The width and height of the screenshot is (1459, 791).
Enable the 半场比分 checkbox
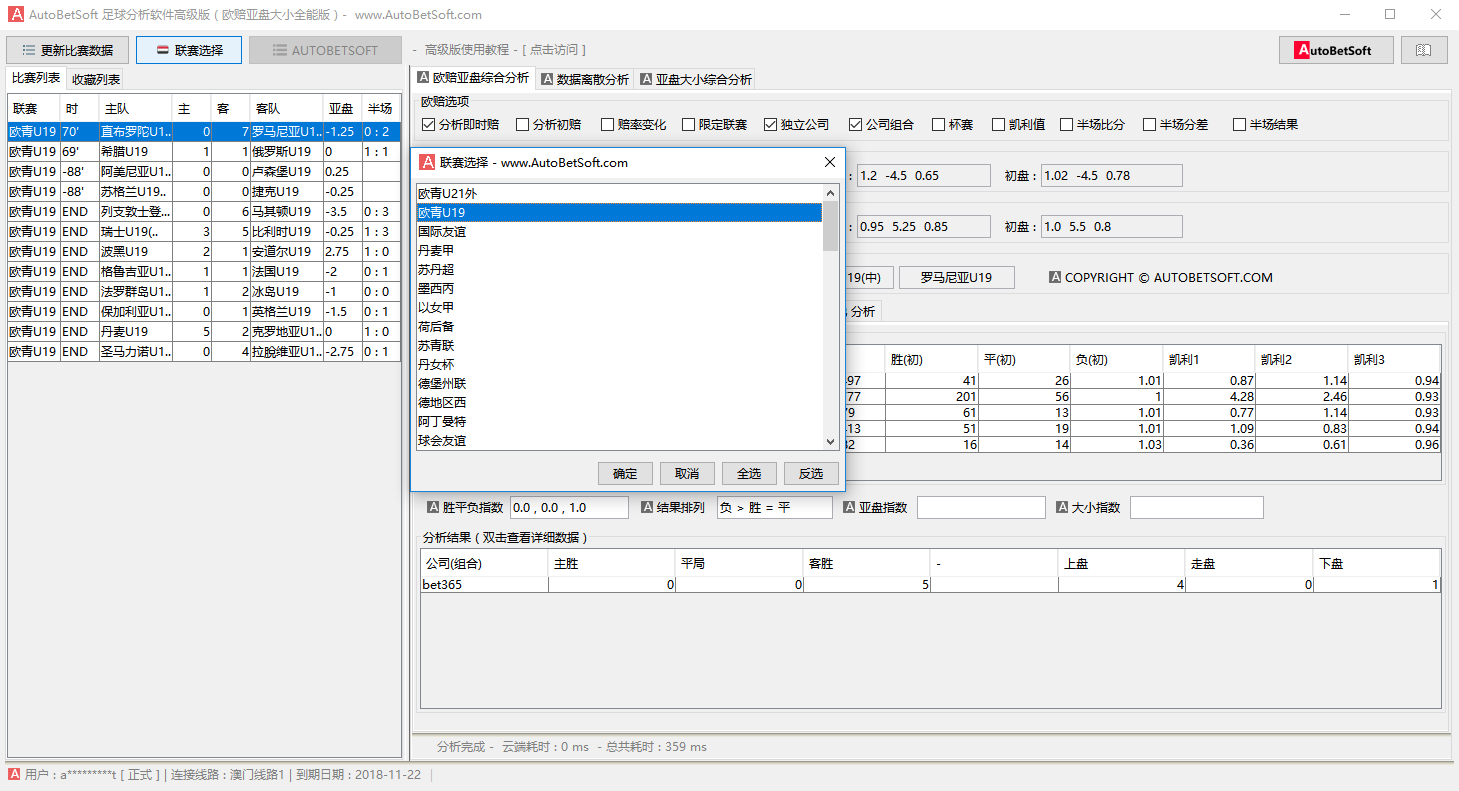[x=1092, y=125]
